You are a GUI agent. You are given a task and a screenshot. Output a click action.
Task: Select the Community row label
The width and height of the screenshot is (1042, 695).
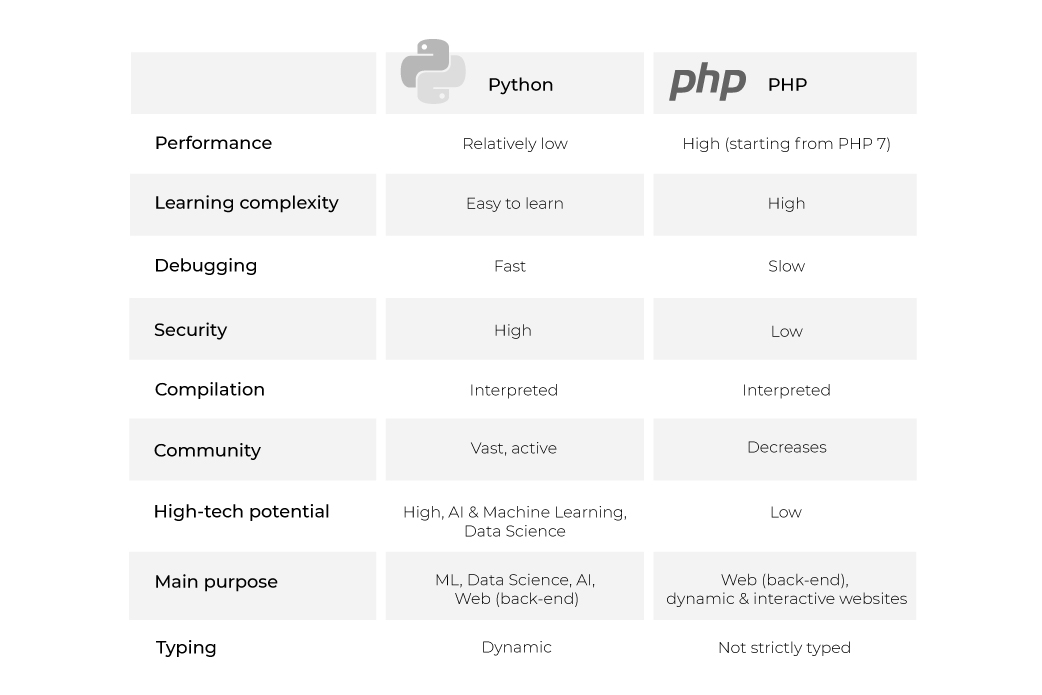(207, 450)
